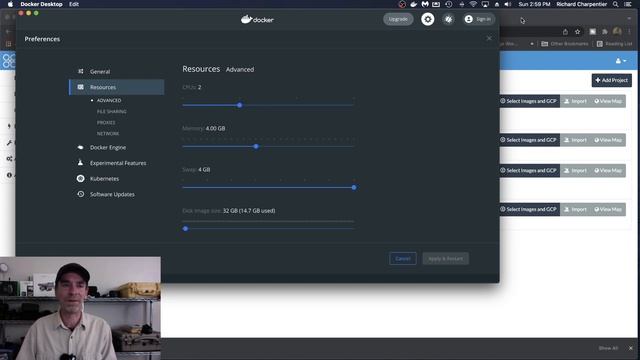Open Reading List in browser bookmarks bar
Viewport: 640px width, 360px height.
click(614, 44)
